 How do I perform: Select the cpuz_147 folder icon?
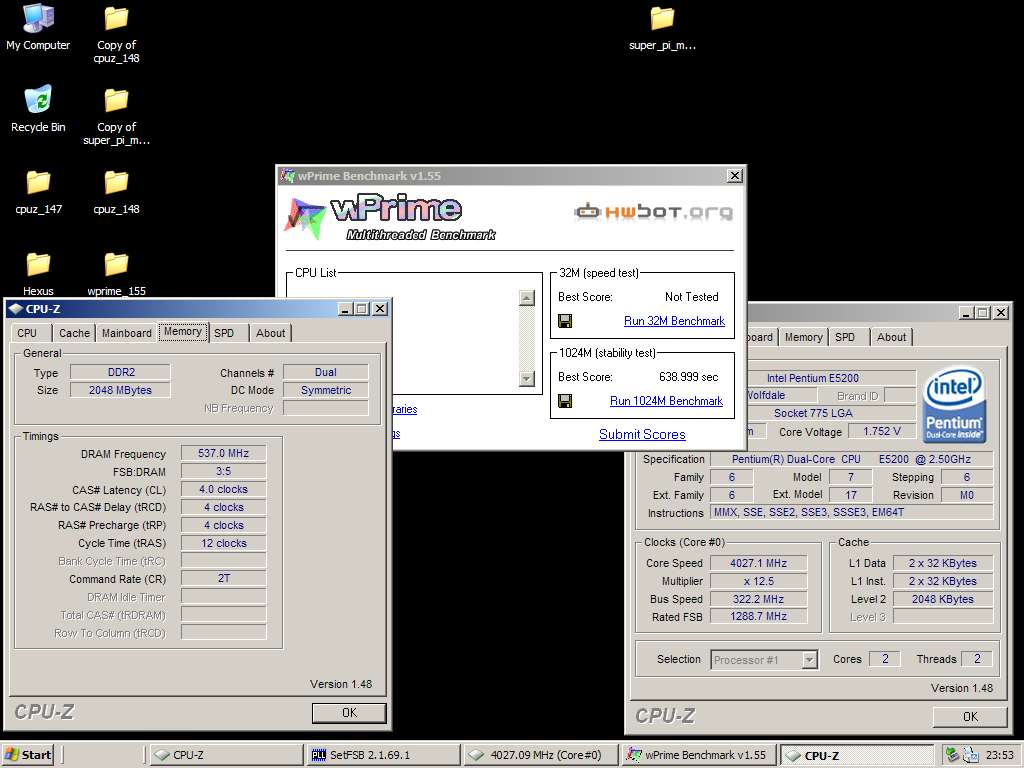point(38,183)
